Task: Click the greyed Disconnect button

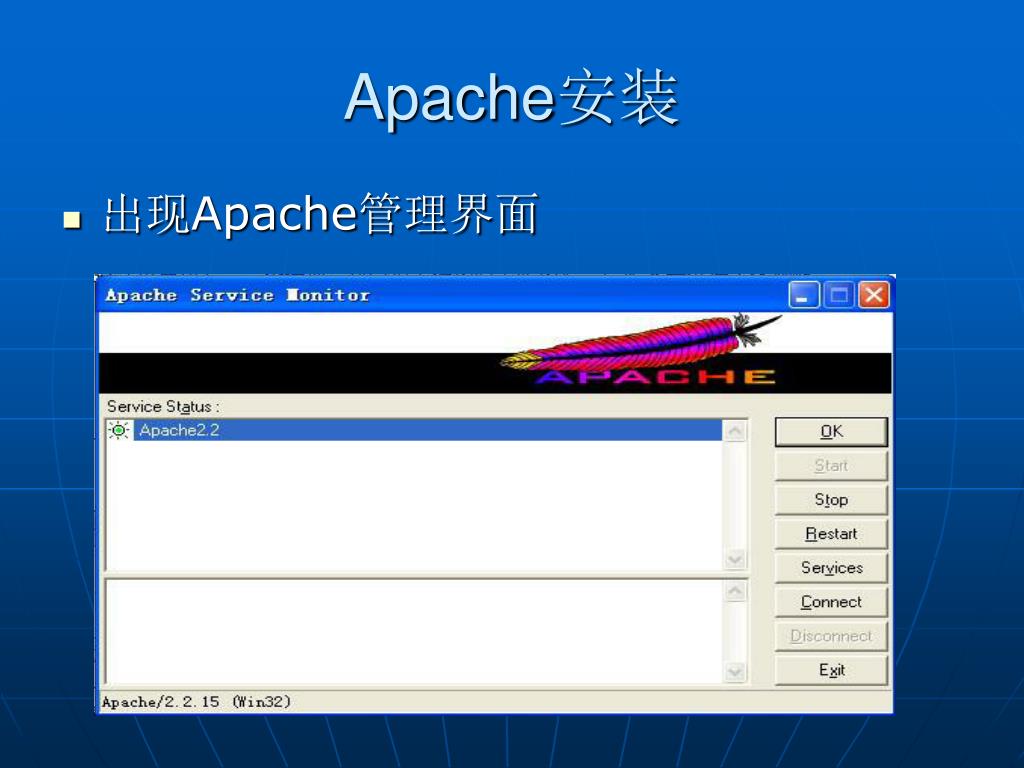Action: coord(831,635)
